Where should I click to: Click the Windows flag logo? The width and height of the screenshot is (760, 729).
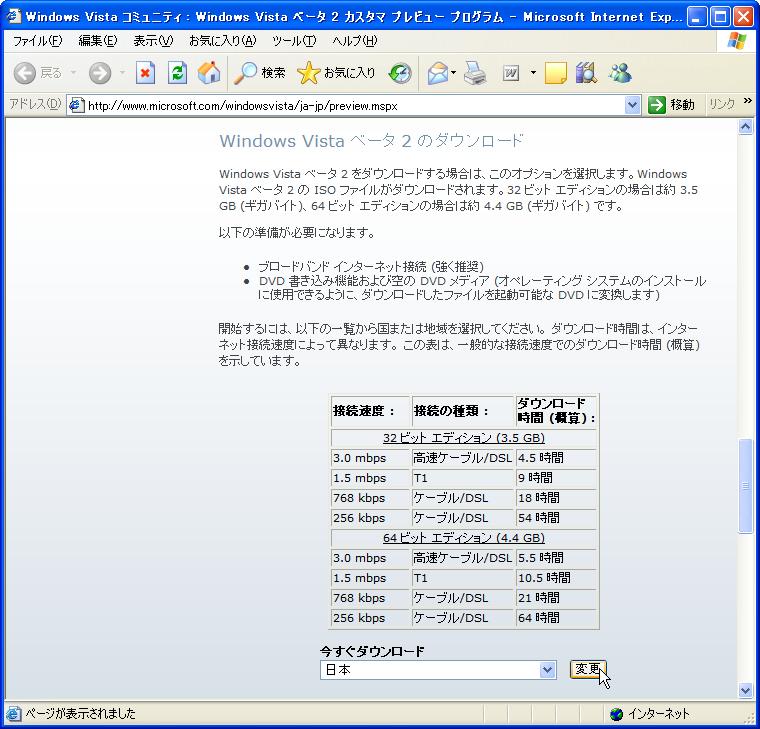737,41
